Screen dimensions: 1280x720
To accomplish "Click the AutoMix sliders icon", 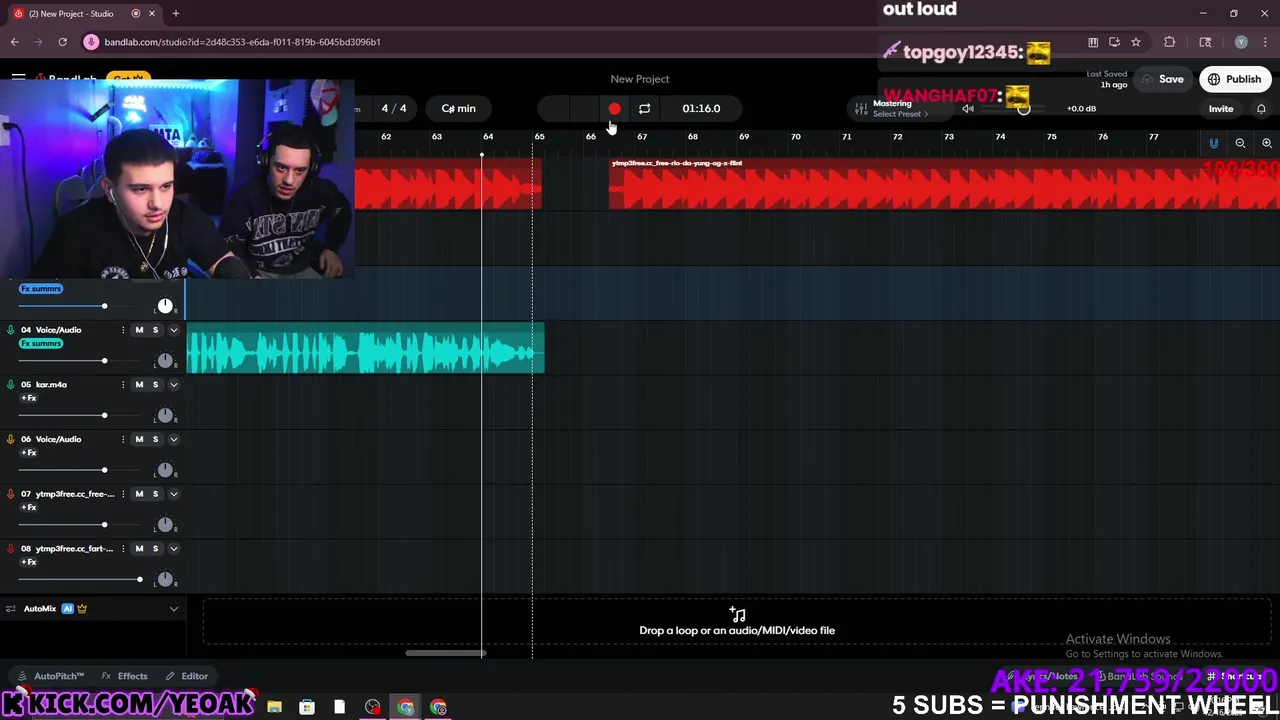I will [11, 609].
